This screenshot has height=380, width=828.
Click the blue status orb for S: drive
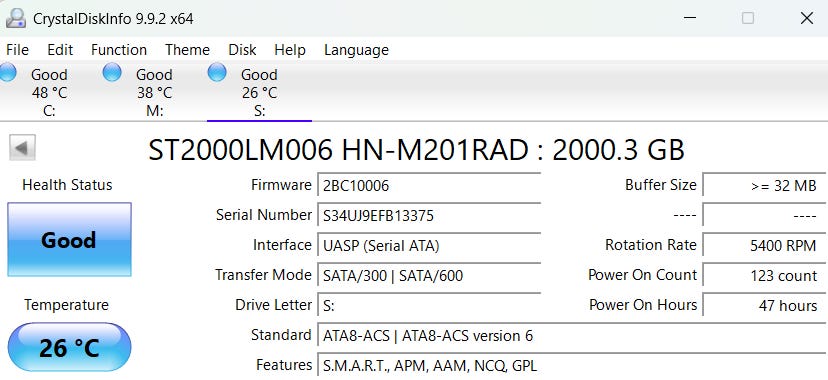click(217, 72)
